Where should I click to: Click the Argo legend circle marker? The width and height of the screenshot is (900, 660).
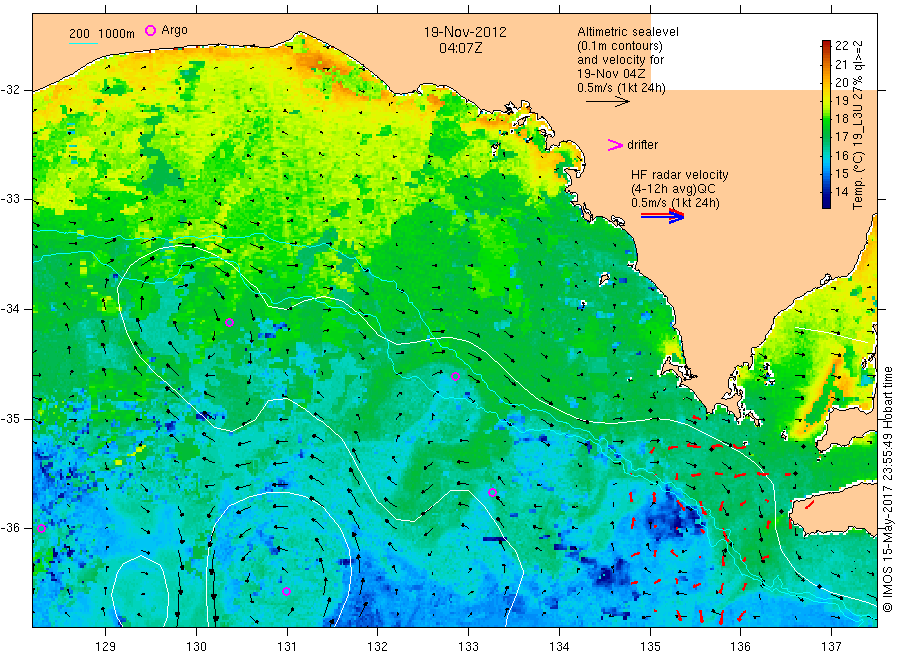tap(150, 30)
